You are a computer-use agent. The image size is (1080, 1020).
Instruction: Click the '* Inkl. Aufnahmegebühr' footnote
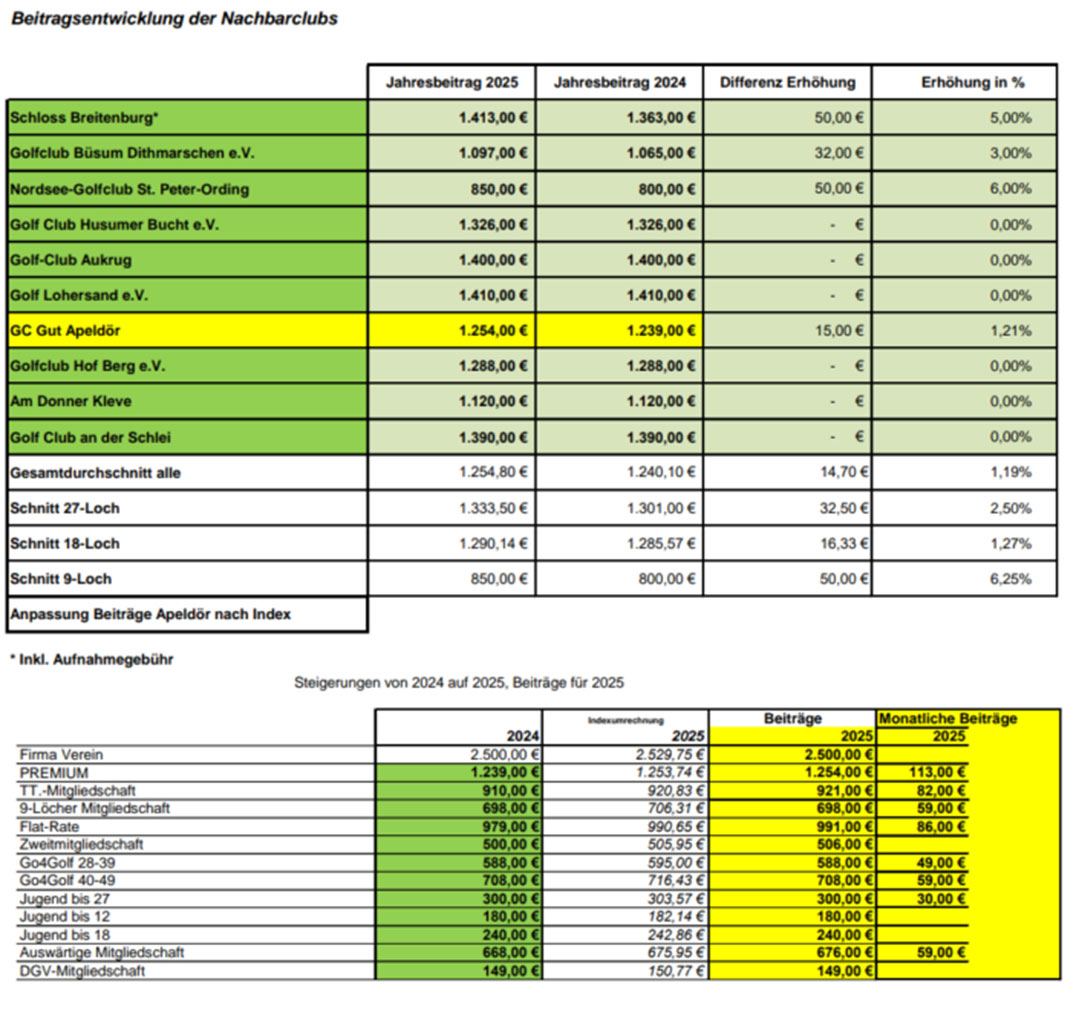coord(91,660)
